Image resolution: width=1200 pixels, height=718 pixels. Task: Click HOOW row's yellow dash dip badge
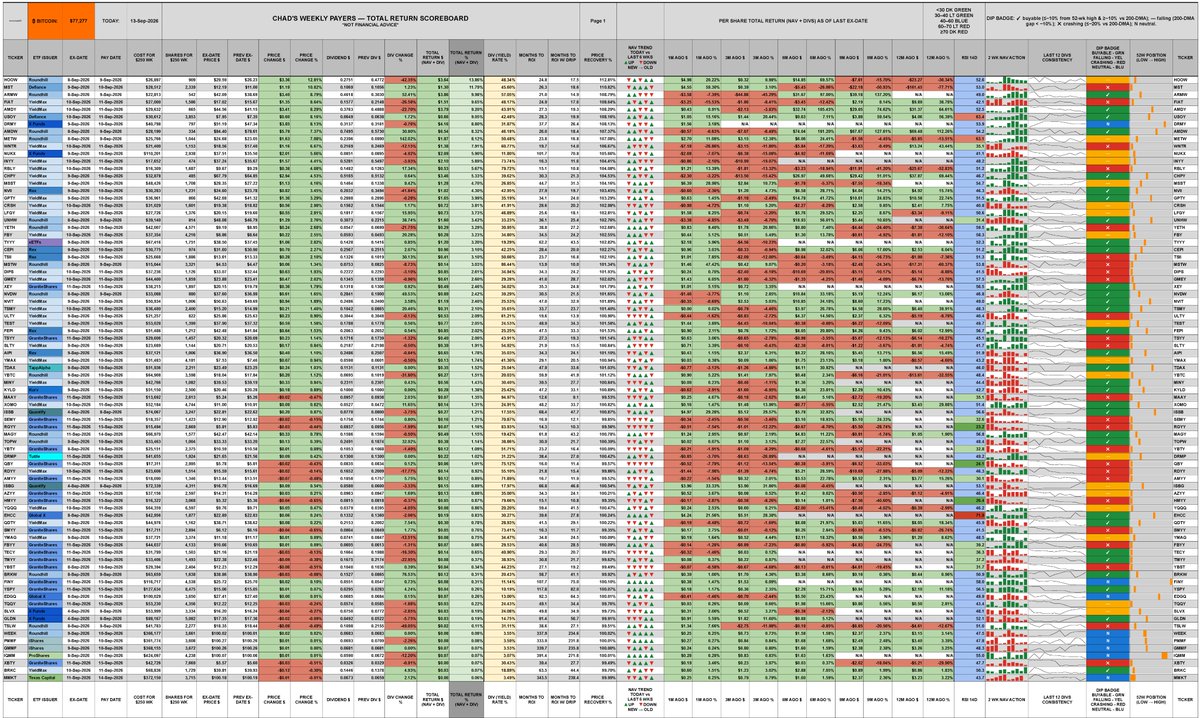pyautogui.click(x=1108, y=79)
